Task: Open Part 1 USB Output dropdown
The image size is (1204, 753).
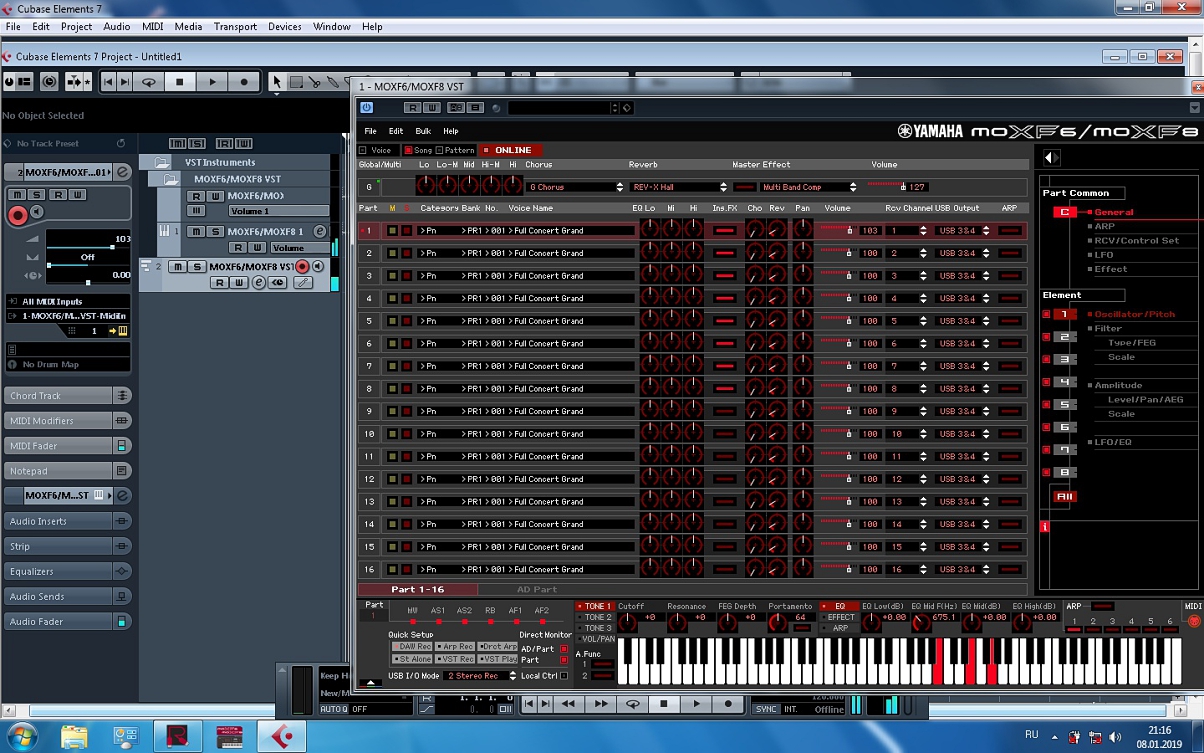Action: [x=963, y=231]
